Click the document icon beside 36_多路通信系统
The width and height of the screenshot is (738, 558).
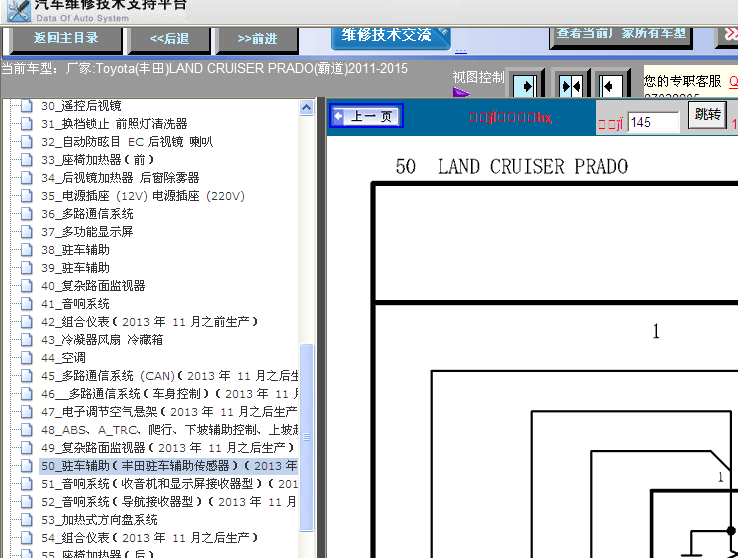26,214
